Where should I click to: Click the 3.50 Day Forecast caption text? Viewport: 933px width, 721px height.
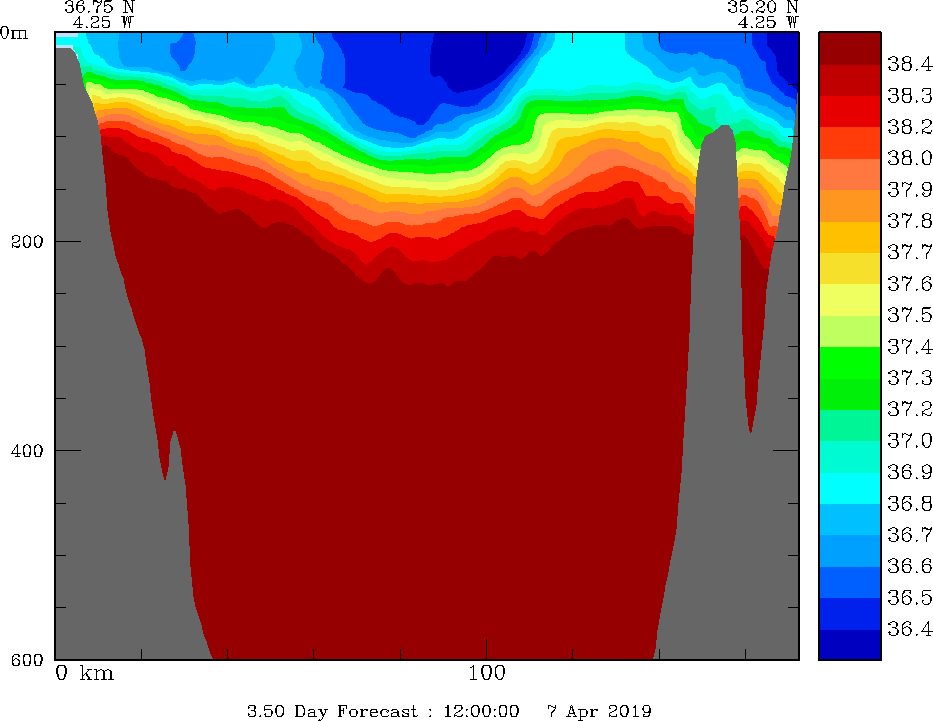pos(332,711)
